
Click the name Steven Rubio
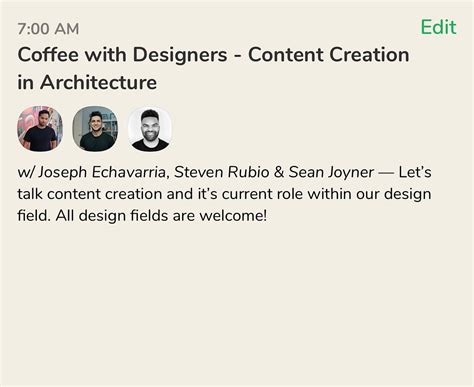[221, 172]
